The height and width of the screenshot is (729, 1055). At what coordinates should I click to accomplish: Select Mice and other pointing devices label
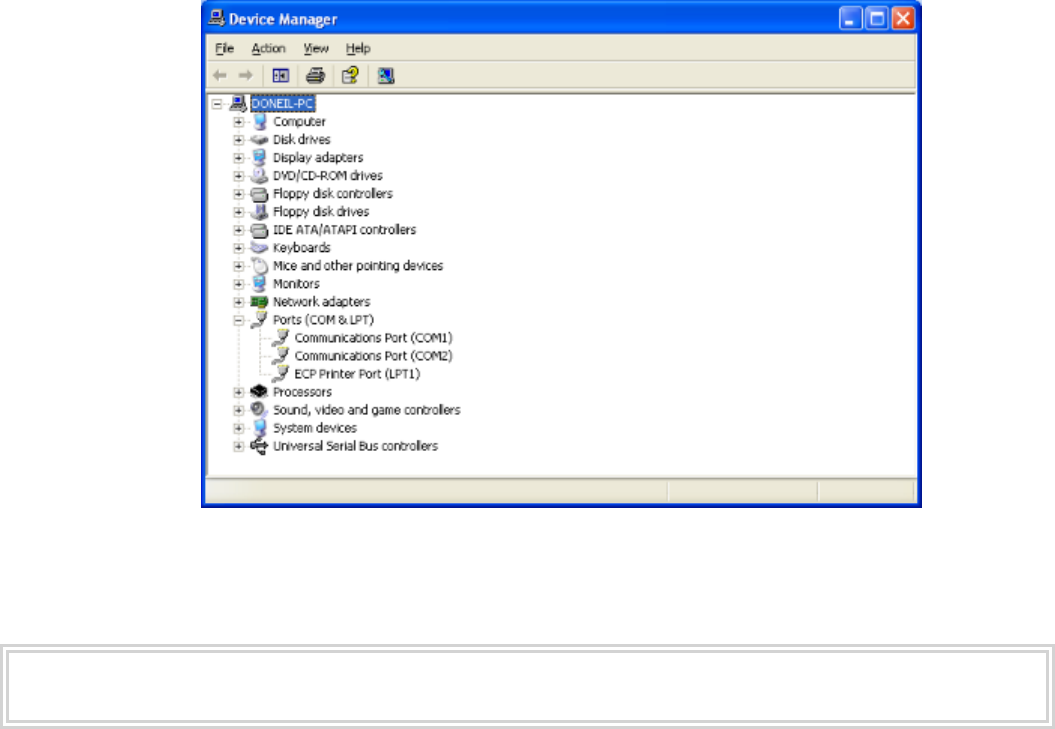click(358, 266)
